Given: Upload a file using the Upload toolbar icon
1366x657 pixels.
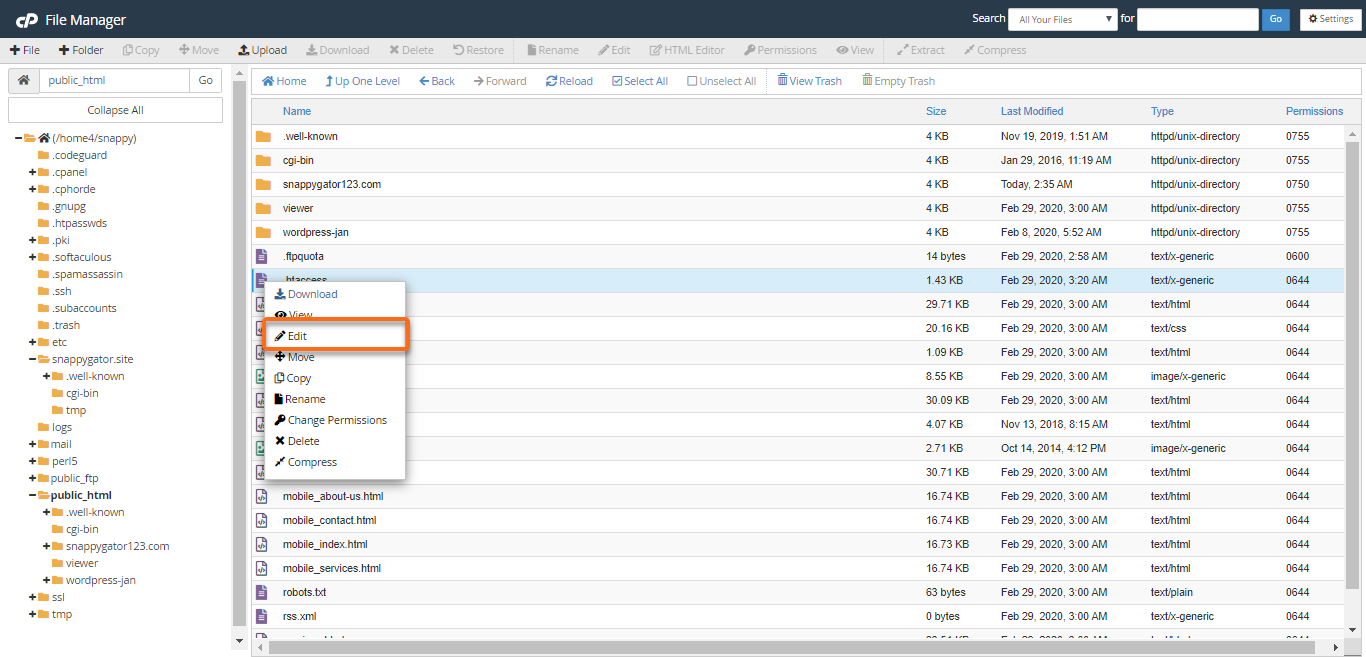Looking at the screenshot, I should [262, 49].
